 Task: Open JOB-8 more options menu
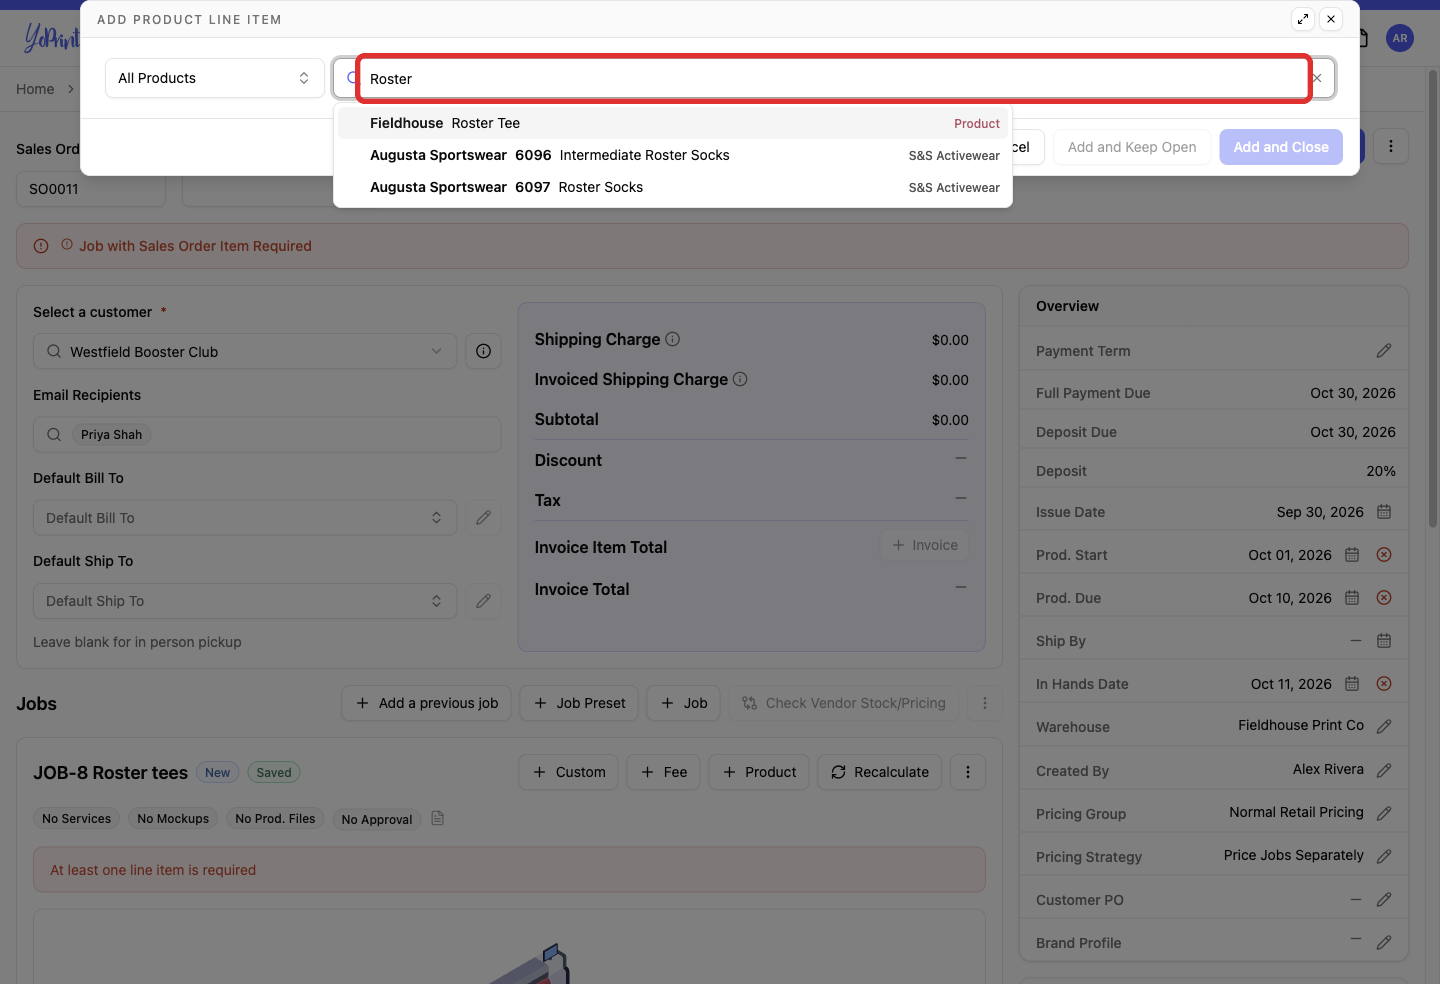click(x=968, y=772)
